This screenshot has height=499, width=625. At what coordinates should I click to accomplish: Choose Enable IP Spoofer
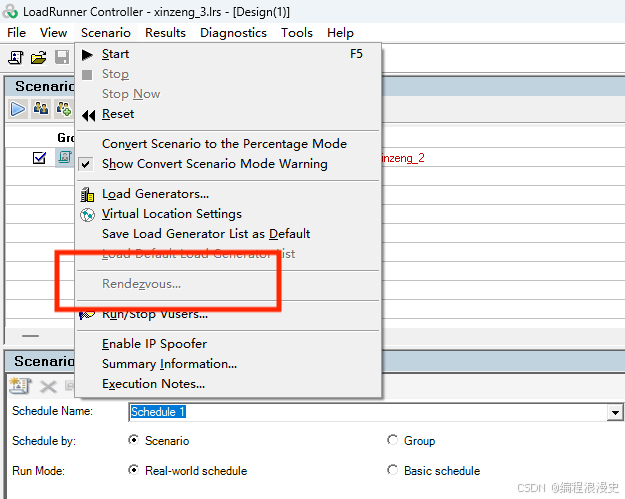coord(228,344)
